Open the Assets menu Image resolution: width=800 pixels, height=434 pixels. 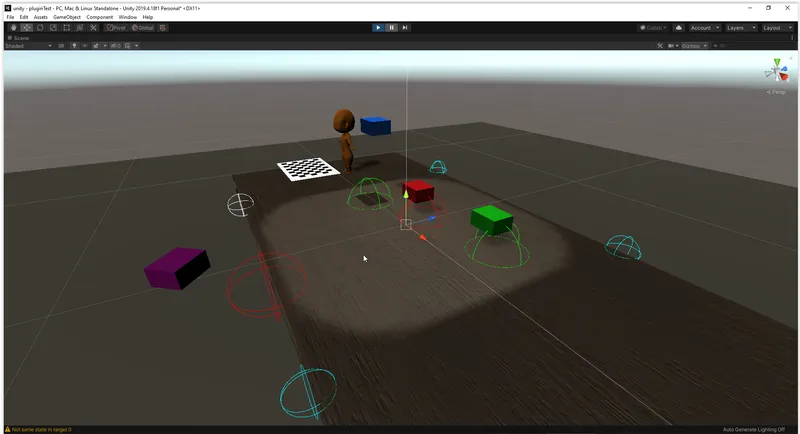coord(40,17)
